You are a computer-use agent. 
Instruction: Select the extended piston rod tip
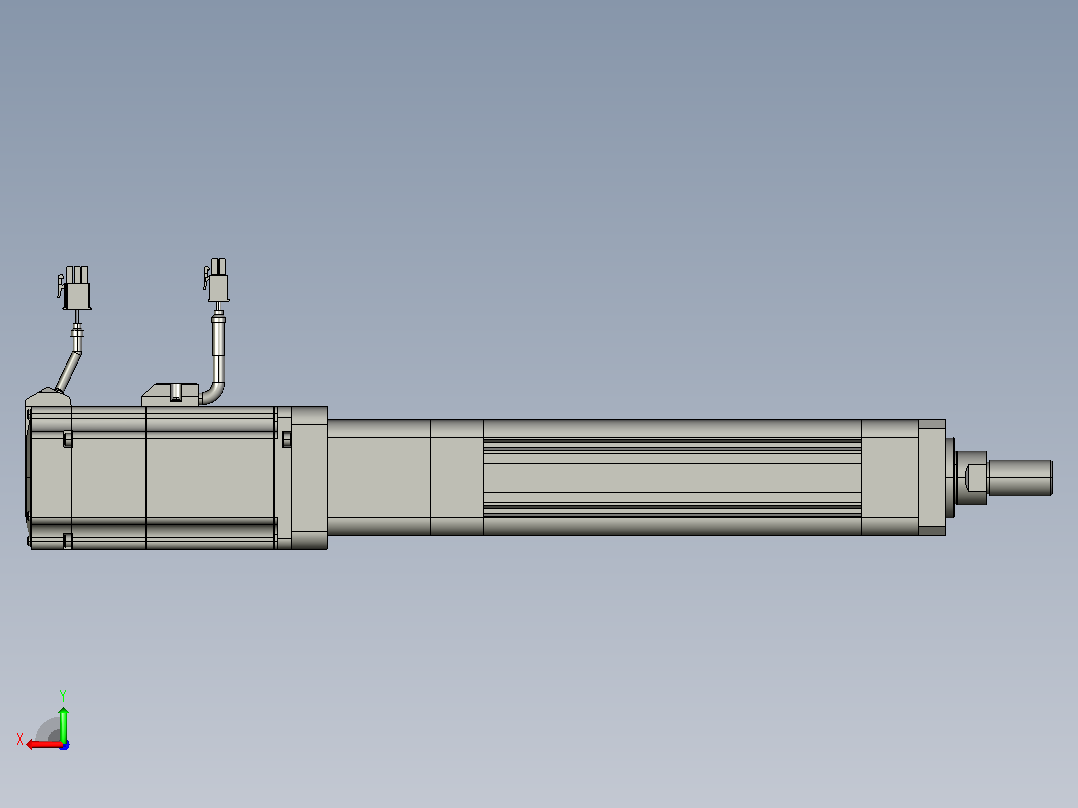pos(1020,477)
